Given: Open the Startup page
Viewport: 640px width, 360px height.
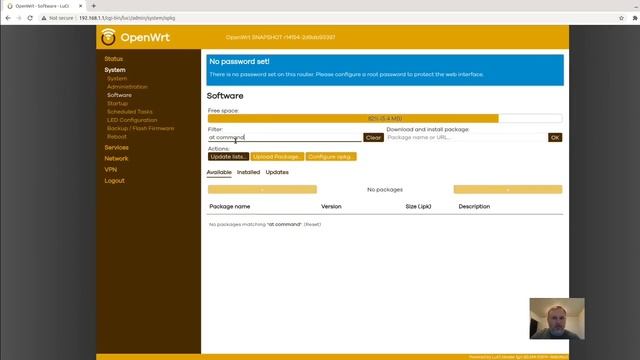Looking at the screenshot, I should (117, 103).
